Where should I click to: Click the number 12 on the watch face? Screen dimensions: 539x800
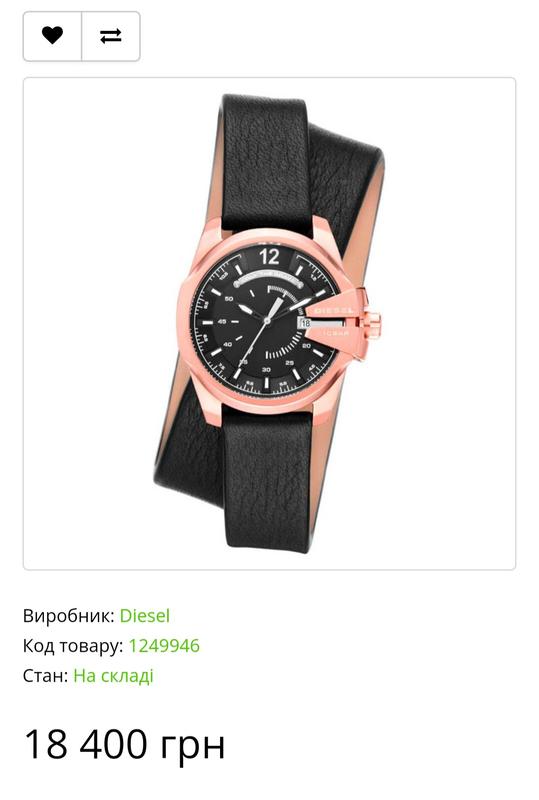point(269,256)
